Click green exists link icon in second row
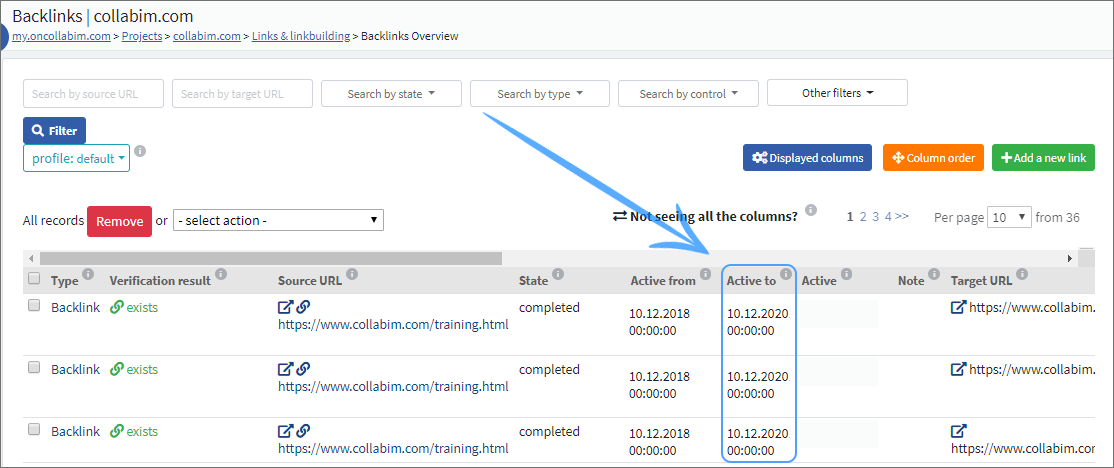The width and height of the screenshot is (1114, 468). coord(117,369)
